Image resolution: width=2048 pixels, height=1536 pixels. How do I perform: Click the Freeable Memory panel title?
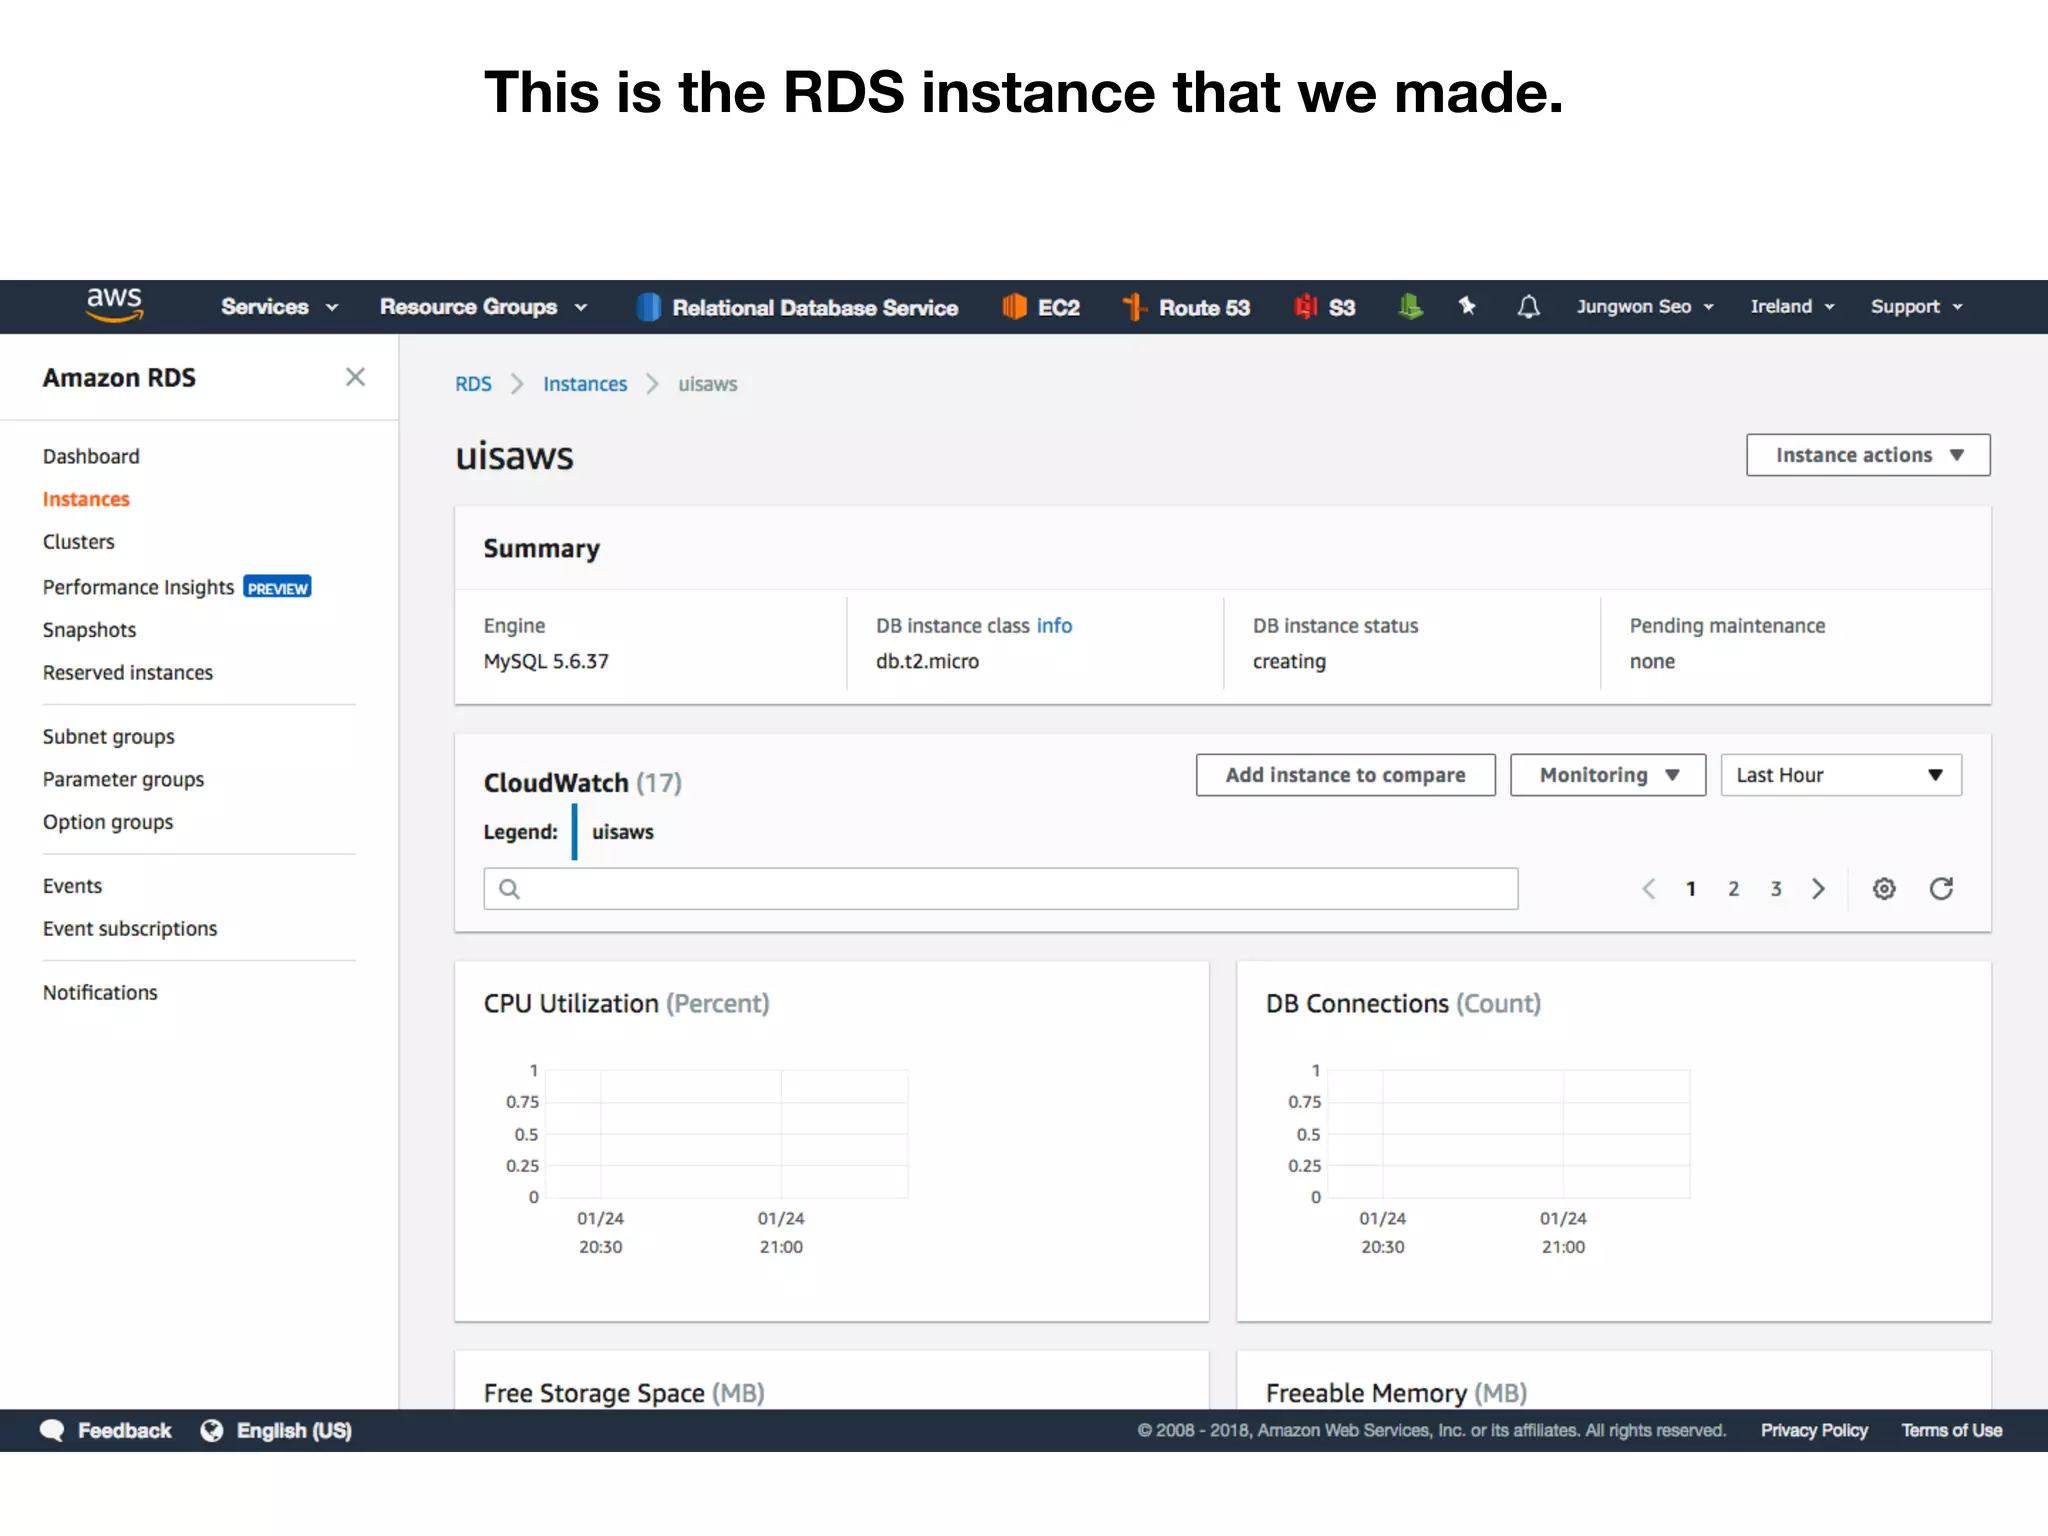tap(1396, 1393)
